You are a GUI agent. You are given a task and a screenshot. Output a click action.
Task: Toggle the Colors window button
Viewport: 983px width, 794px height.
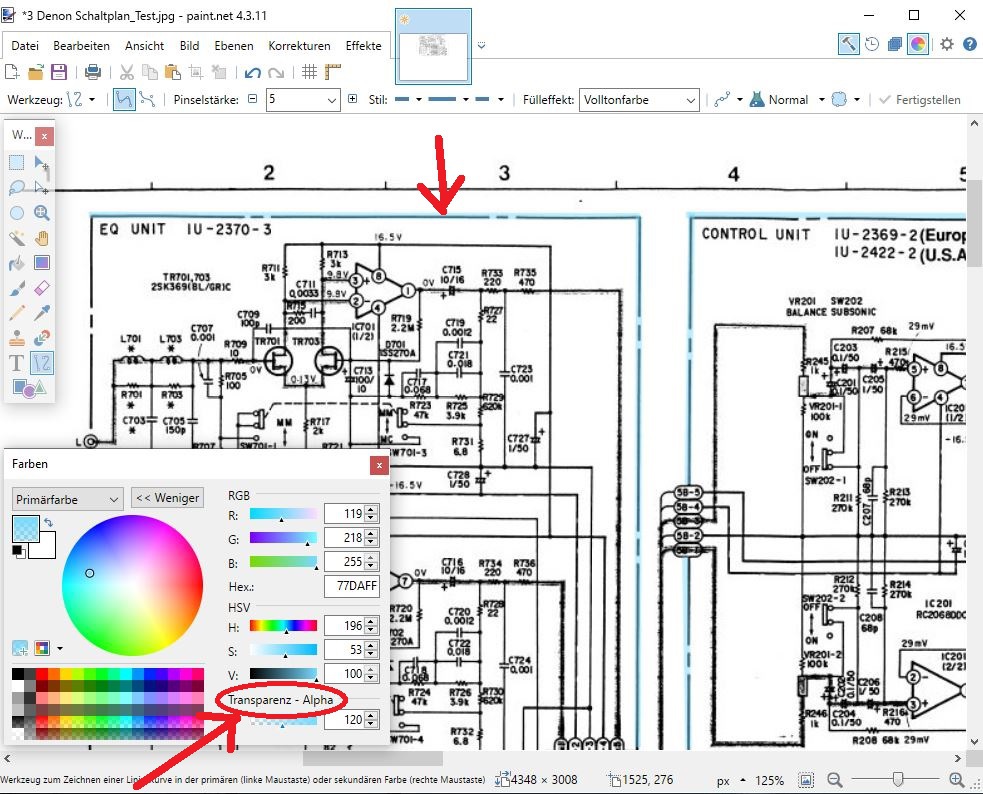[917, 44]
